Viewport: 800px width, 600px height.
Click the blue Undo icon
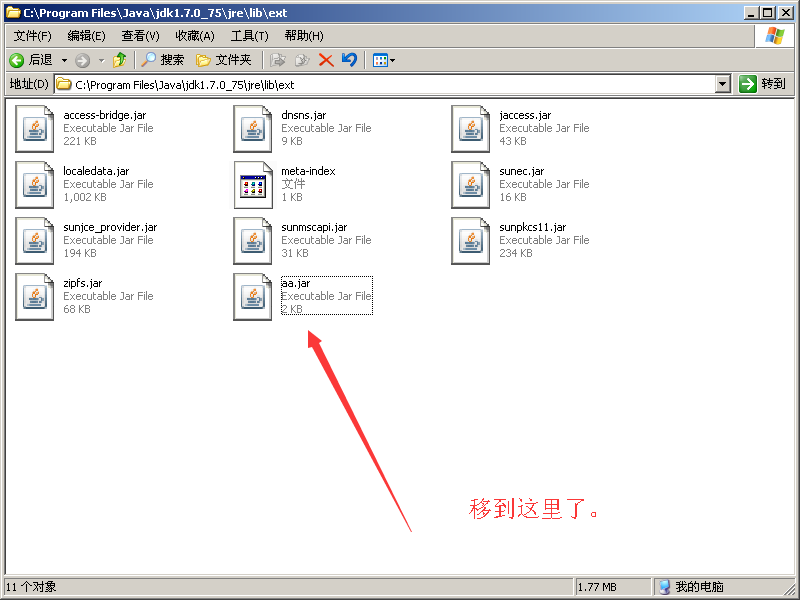click(349, 60)
